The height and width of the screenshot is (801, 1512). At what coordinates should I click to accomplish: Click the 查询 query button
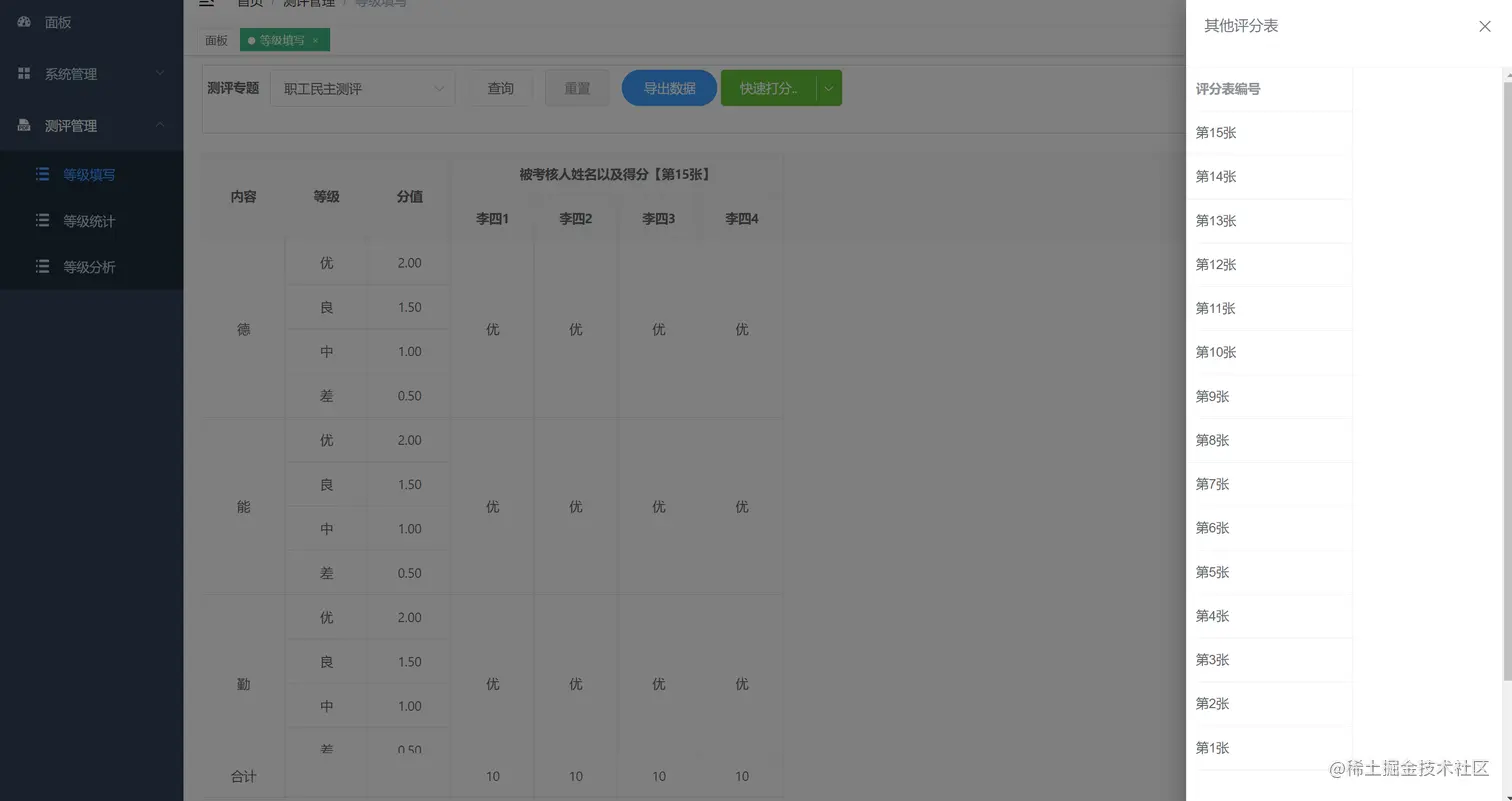tap(500, 88)
